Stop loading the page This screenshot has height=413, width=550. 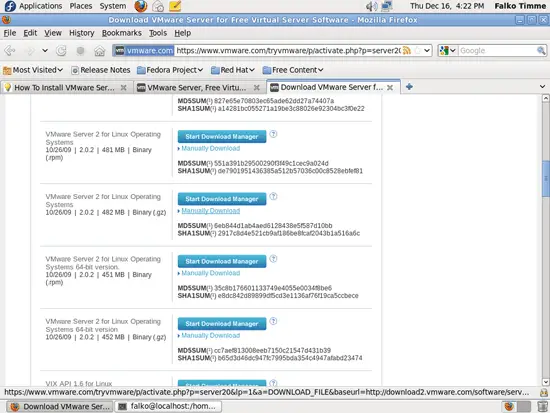point(80,51)
